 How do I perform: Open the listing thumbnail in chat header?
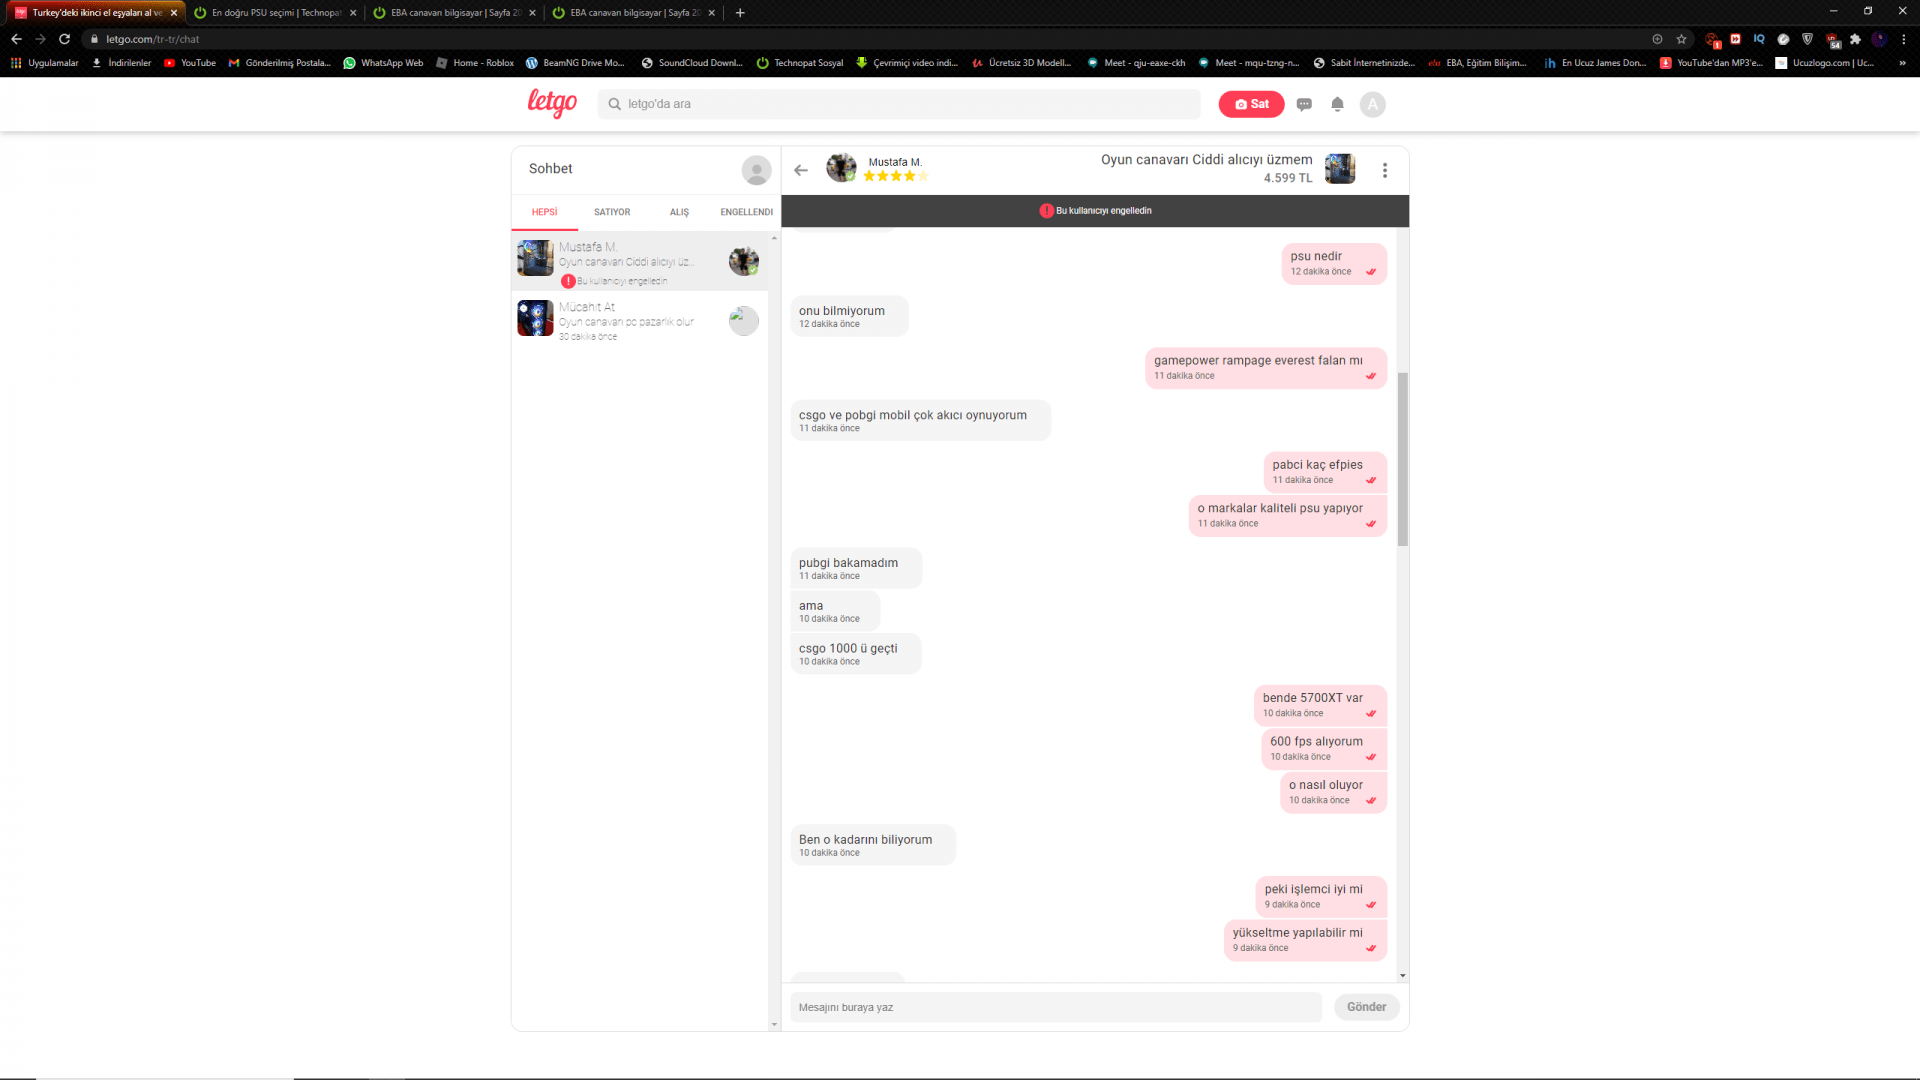click(1340, 169)
